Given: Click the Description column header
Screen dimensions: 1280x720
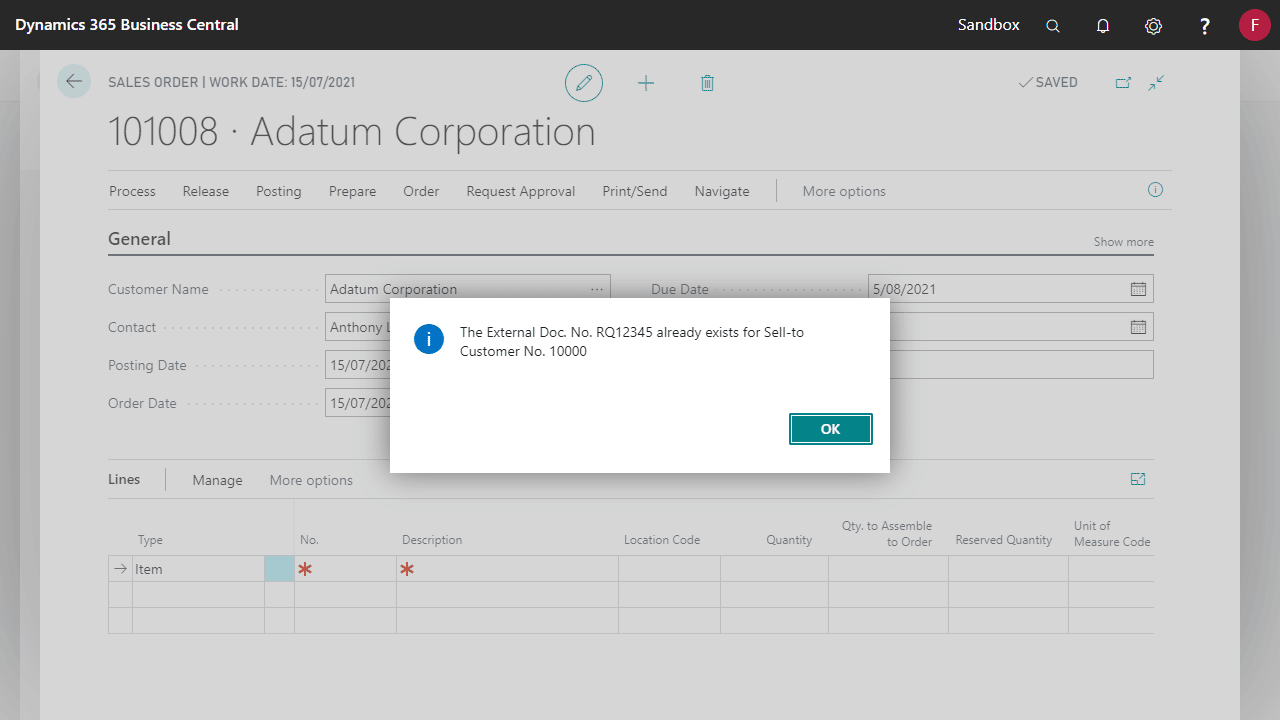Looking at the screenshot, I should click(x=432, y=540).
